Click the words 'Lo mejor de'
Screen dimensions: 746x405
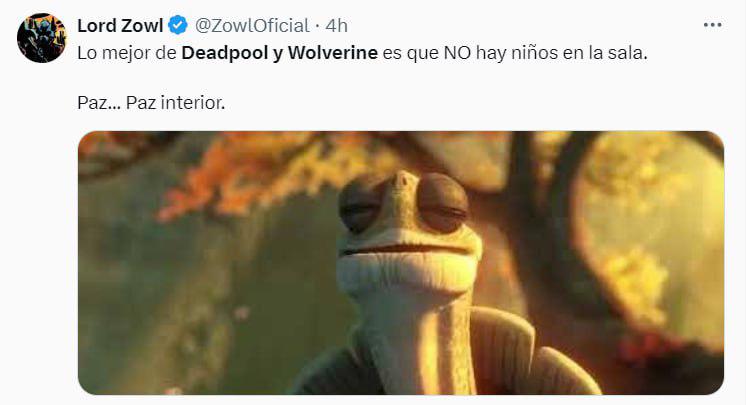[x=127, y=53]
